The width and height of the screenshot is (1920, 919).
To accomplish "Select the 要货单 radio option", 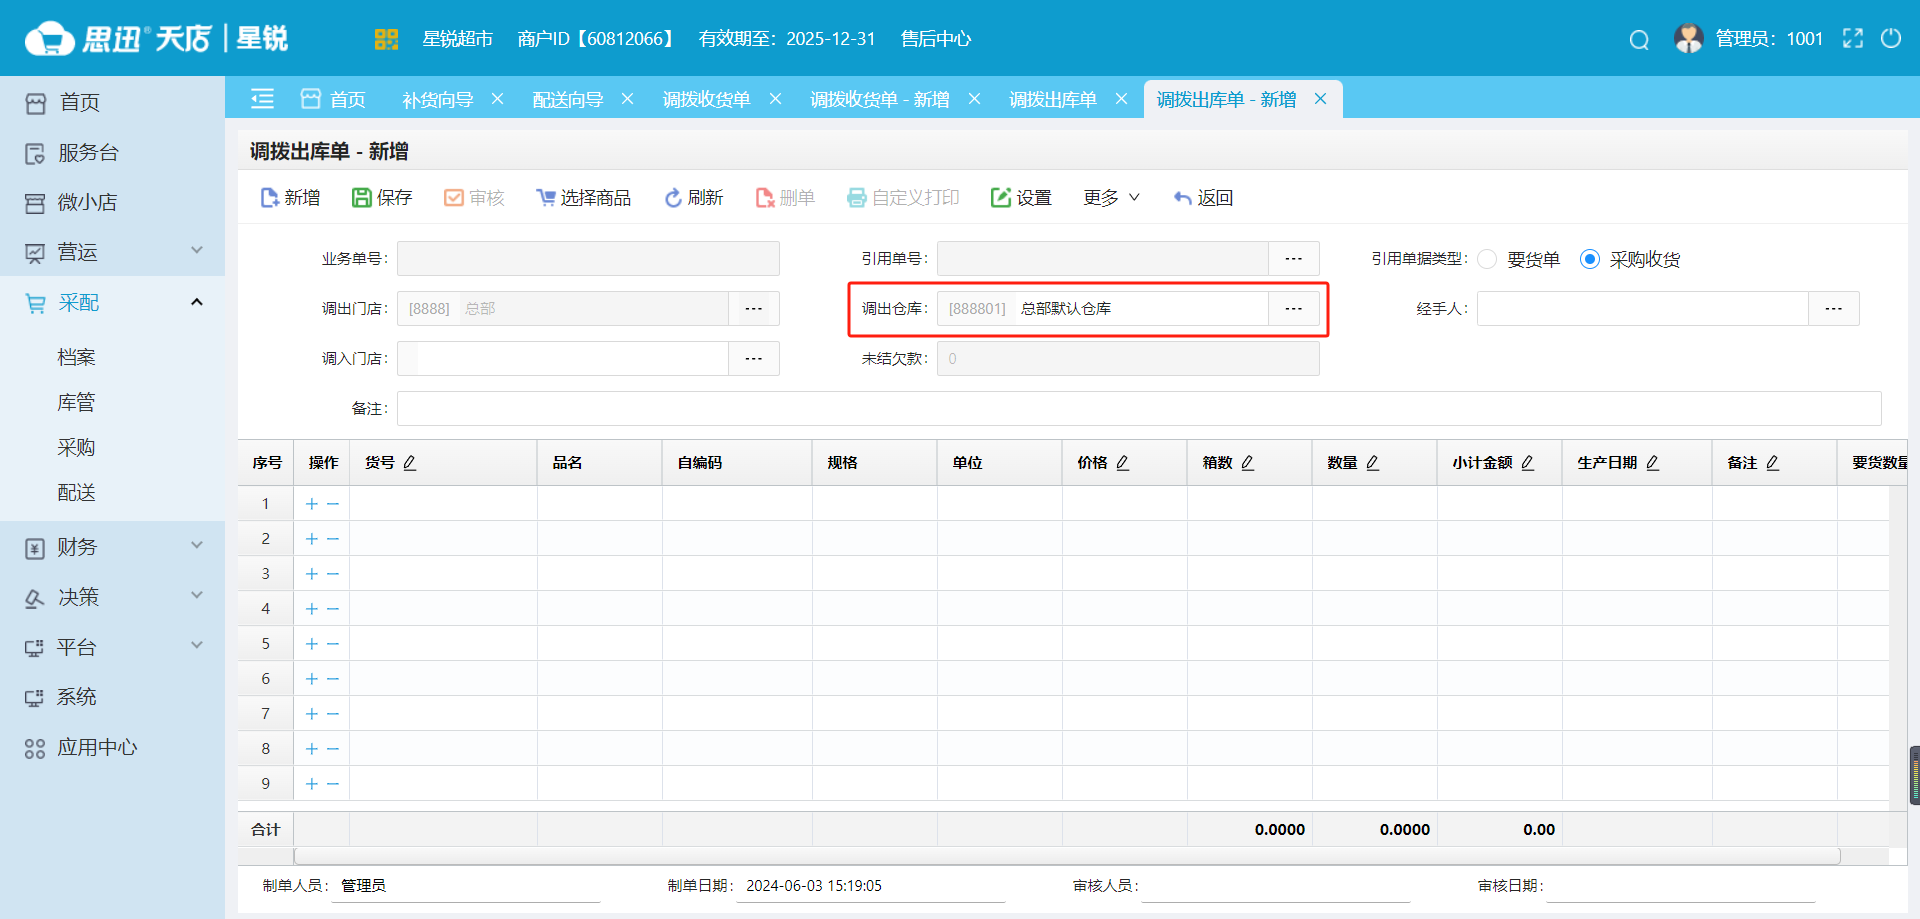I will (x=1487, y=258).
